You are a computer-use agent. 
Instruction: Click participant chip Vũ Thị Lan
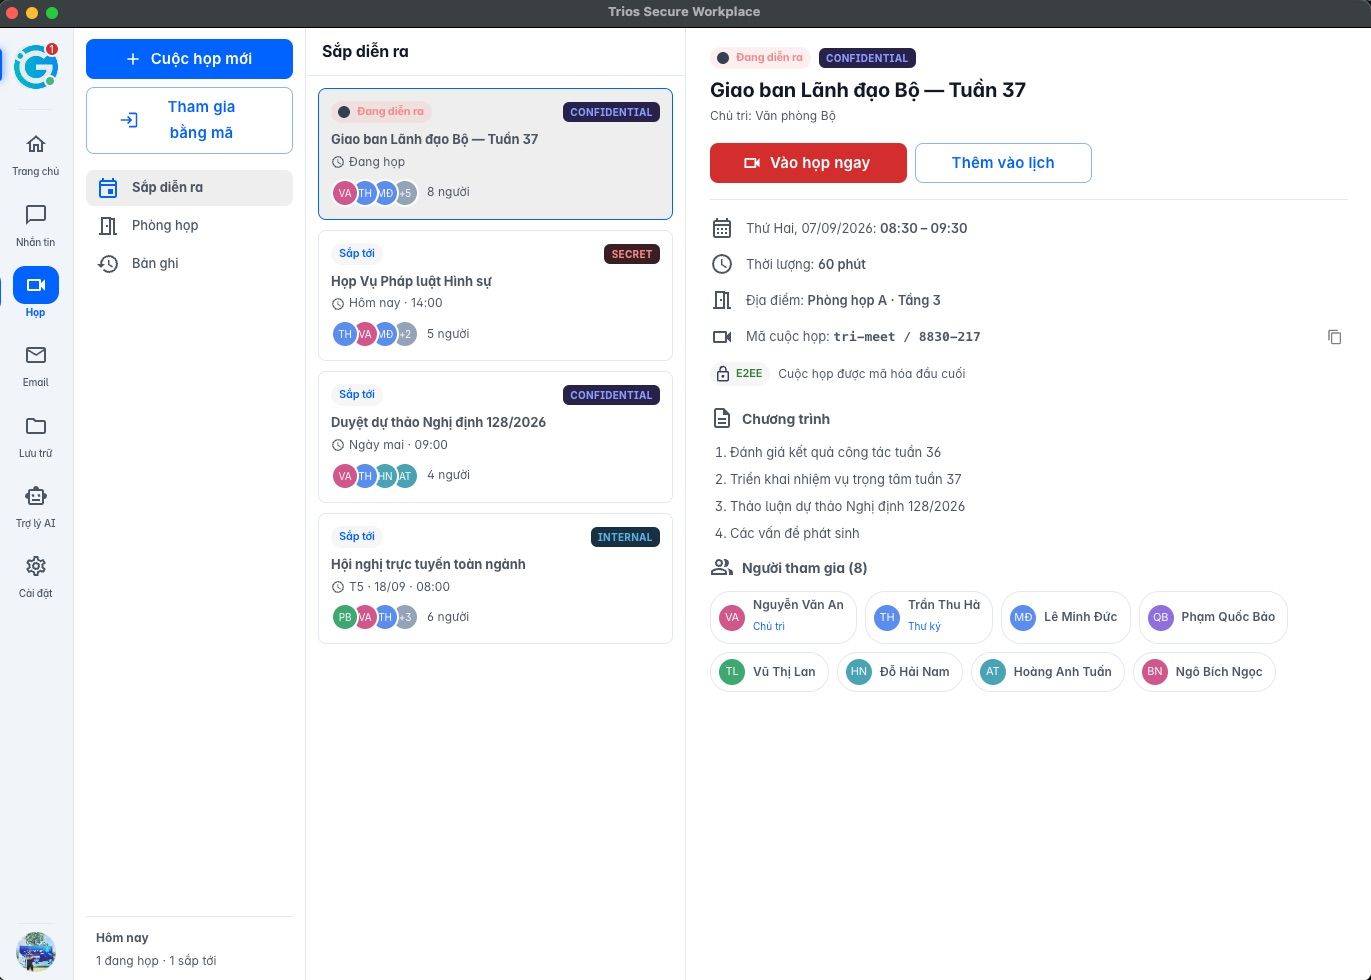[769, 672]
